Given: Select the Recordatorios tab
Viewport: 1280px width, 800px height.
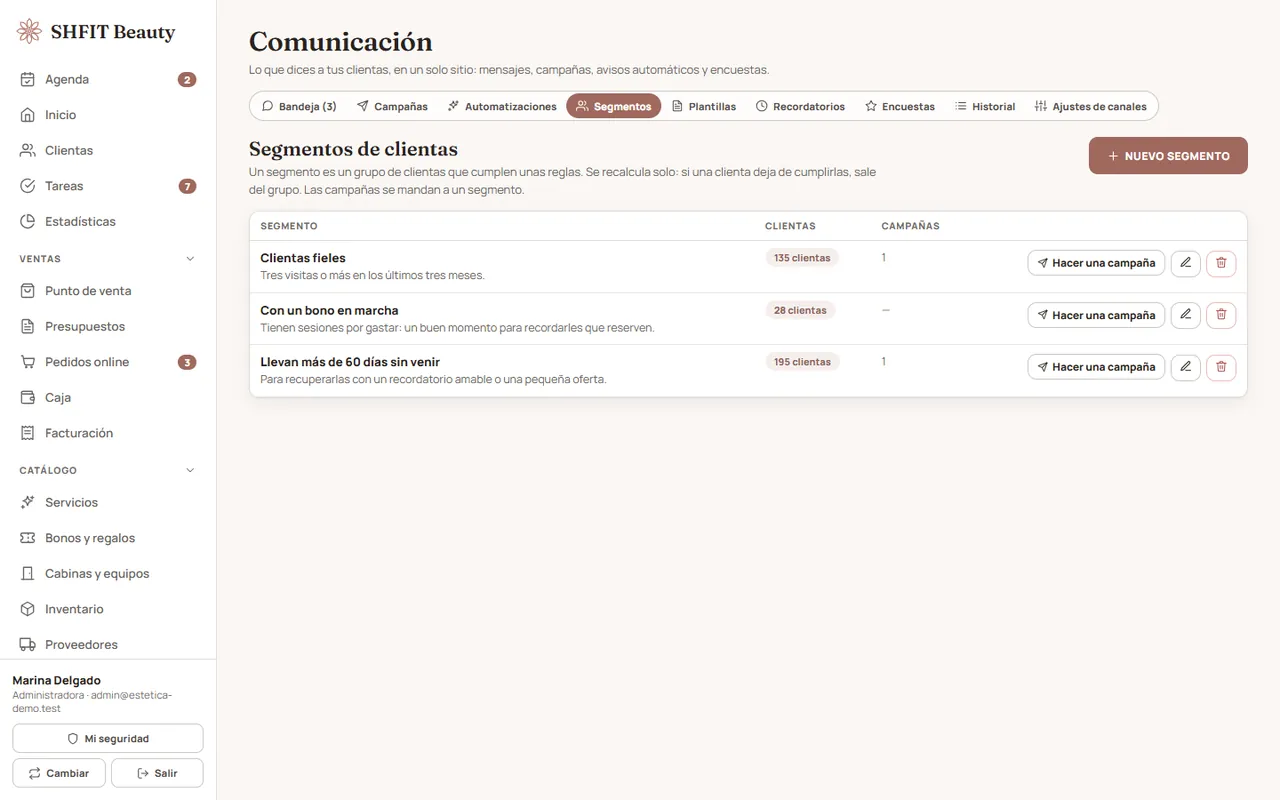Looking at the screenshot, I should 800,106.
